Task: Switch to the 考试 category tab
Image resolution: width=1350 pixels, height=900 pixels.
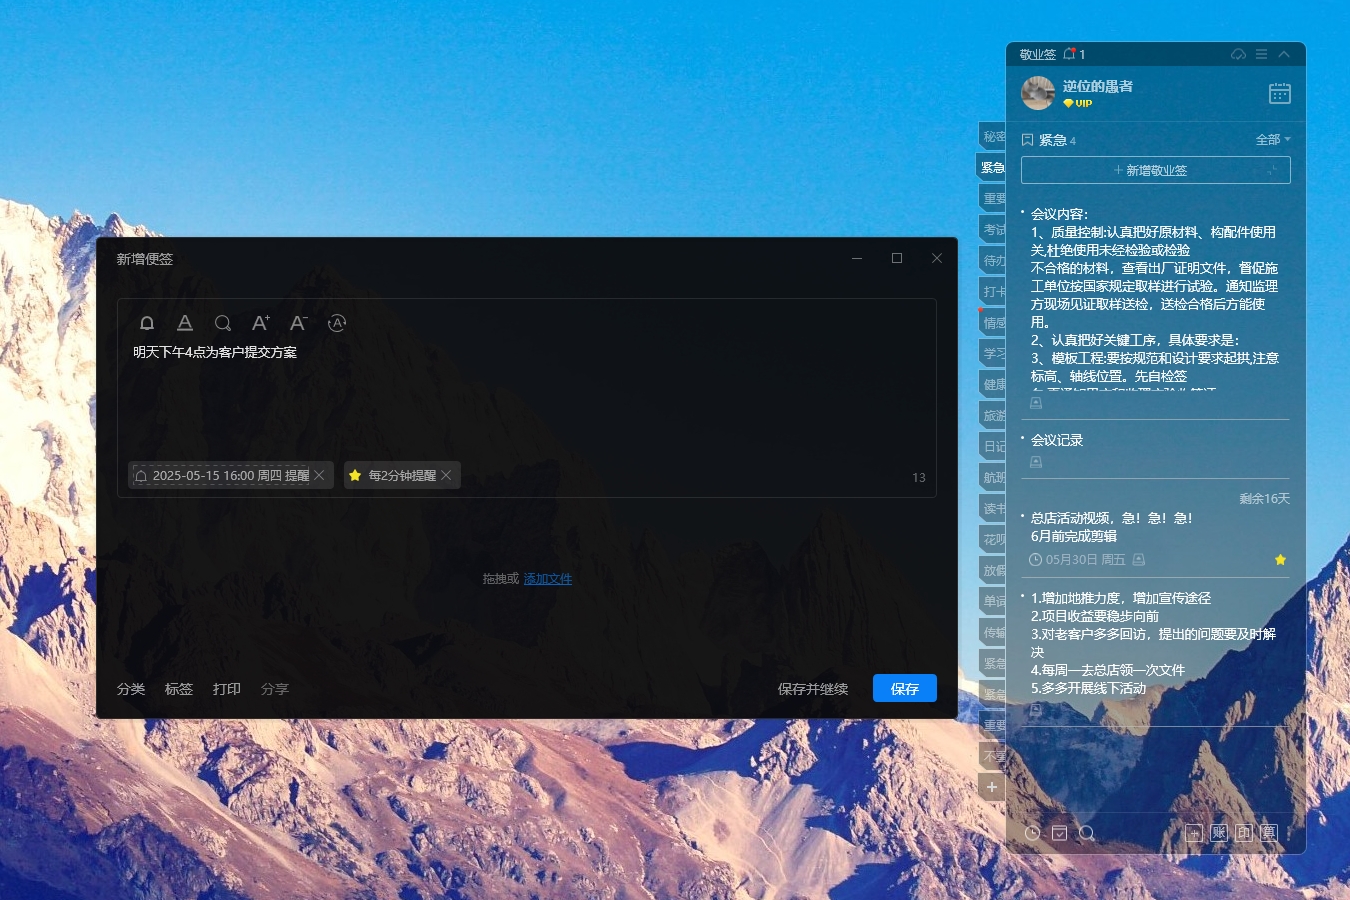Action: pyautogui.click(x=992, y=229)
